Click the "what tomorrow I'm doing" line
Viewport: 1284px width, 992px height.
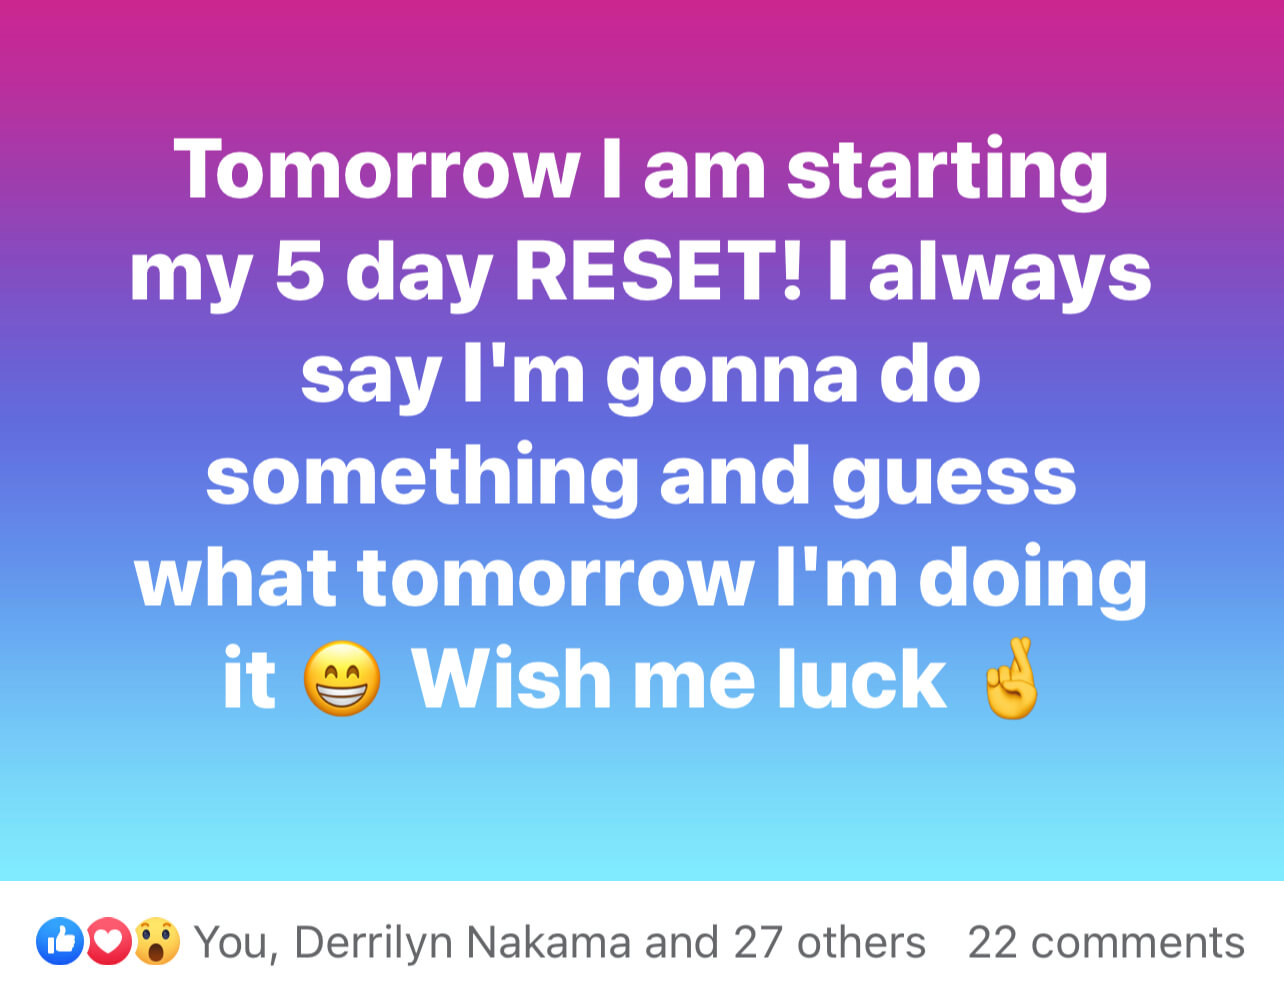641,579
